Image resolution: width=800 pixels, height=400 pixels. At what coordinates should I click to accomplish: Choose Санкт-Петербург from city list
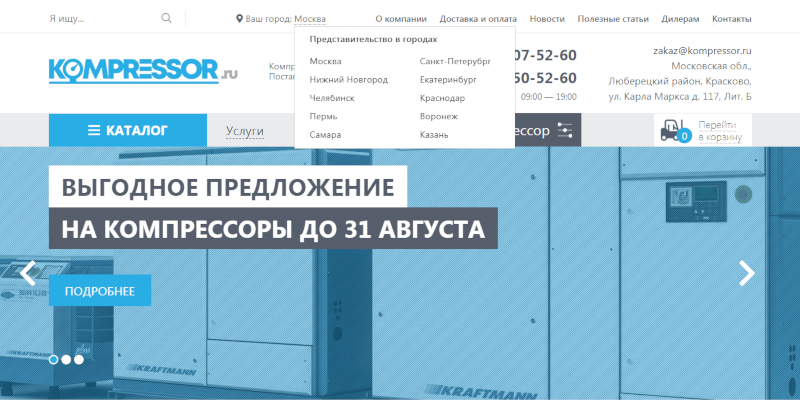(455, 62)
